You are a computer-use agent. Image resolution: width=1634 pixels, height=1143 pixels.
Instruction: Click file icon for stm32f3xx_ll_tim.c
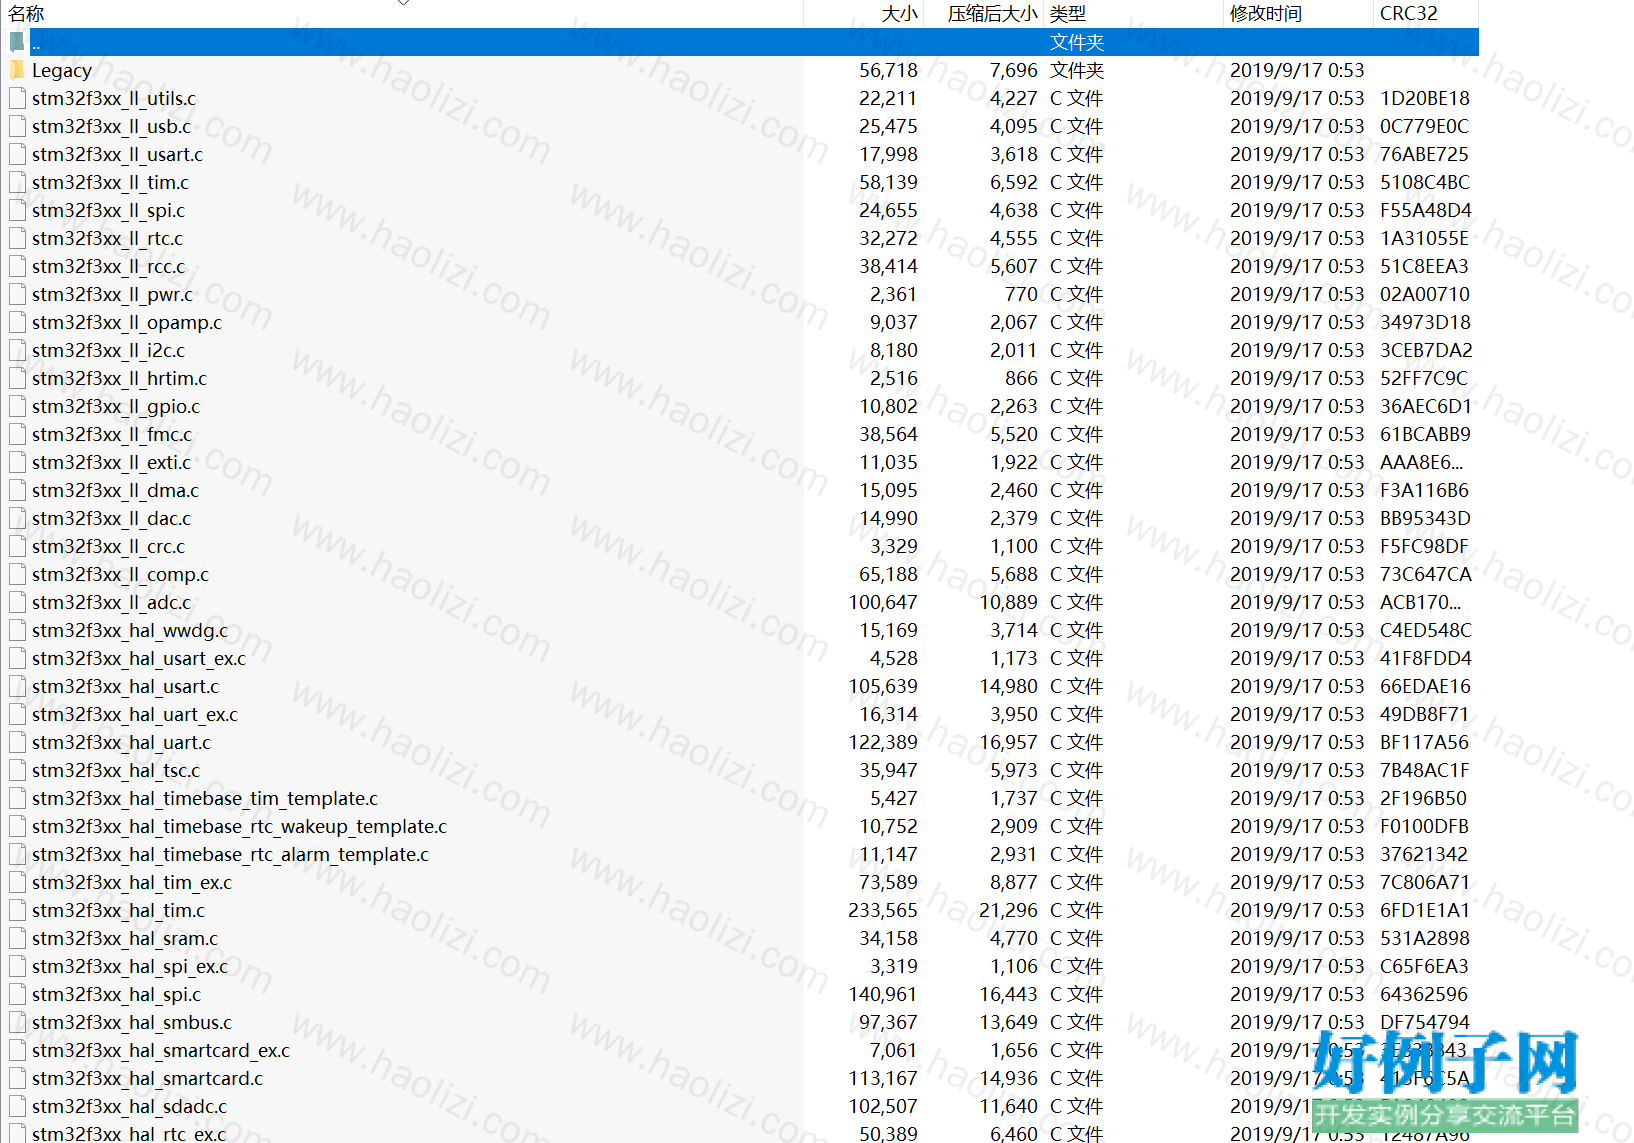point(17,182)
